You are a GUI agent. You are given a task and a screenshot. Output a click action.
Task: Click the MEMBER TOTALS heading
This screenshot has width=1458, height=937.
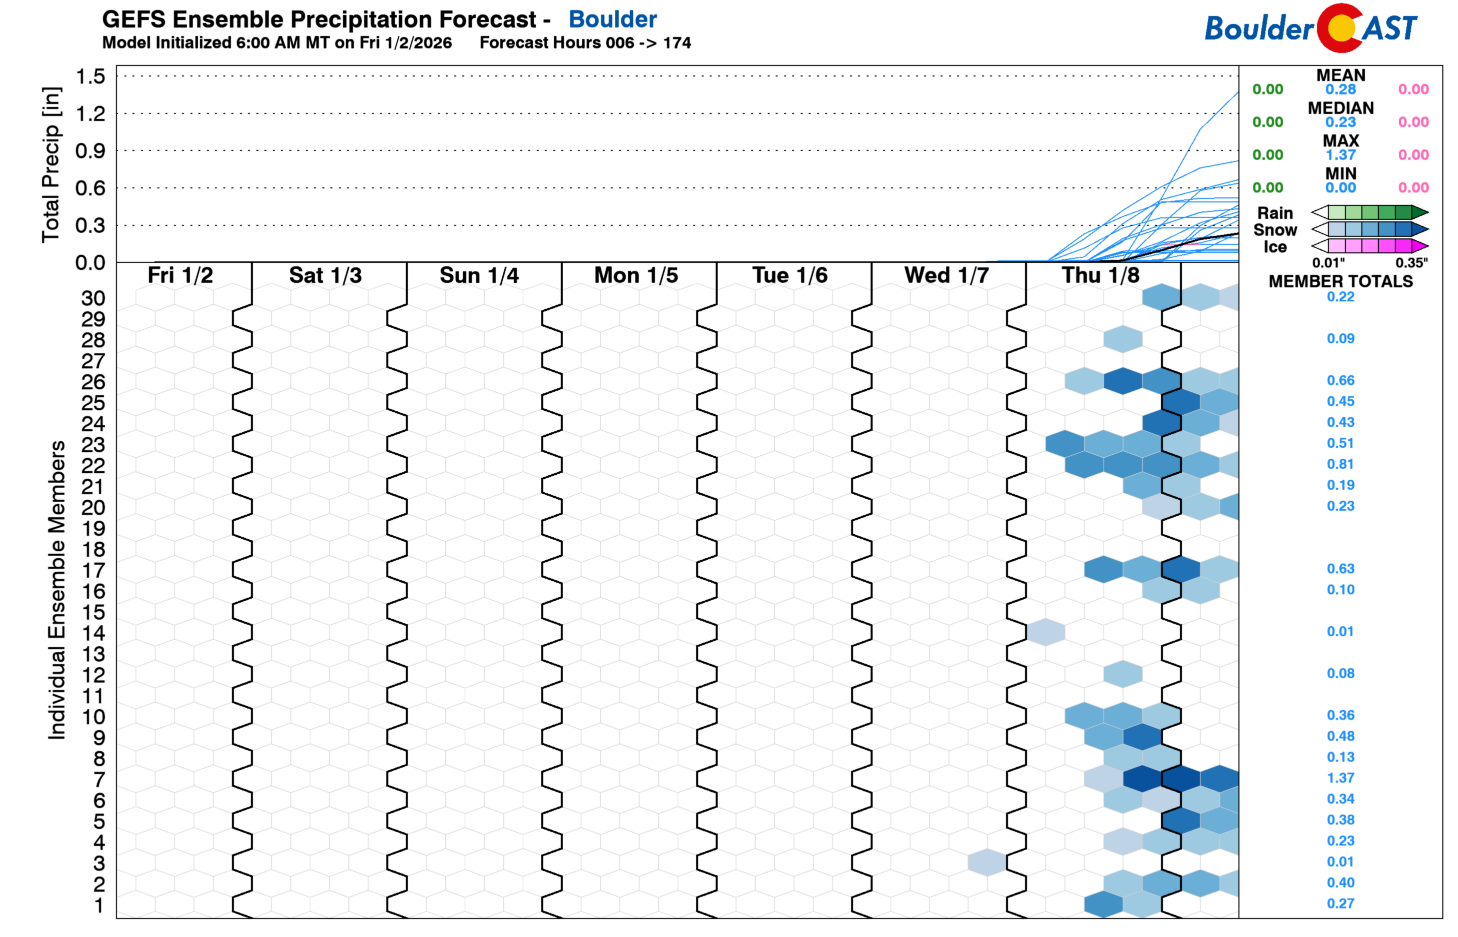pos(1340,281)
